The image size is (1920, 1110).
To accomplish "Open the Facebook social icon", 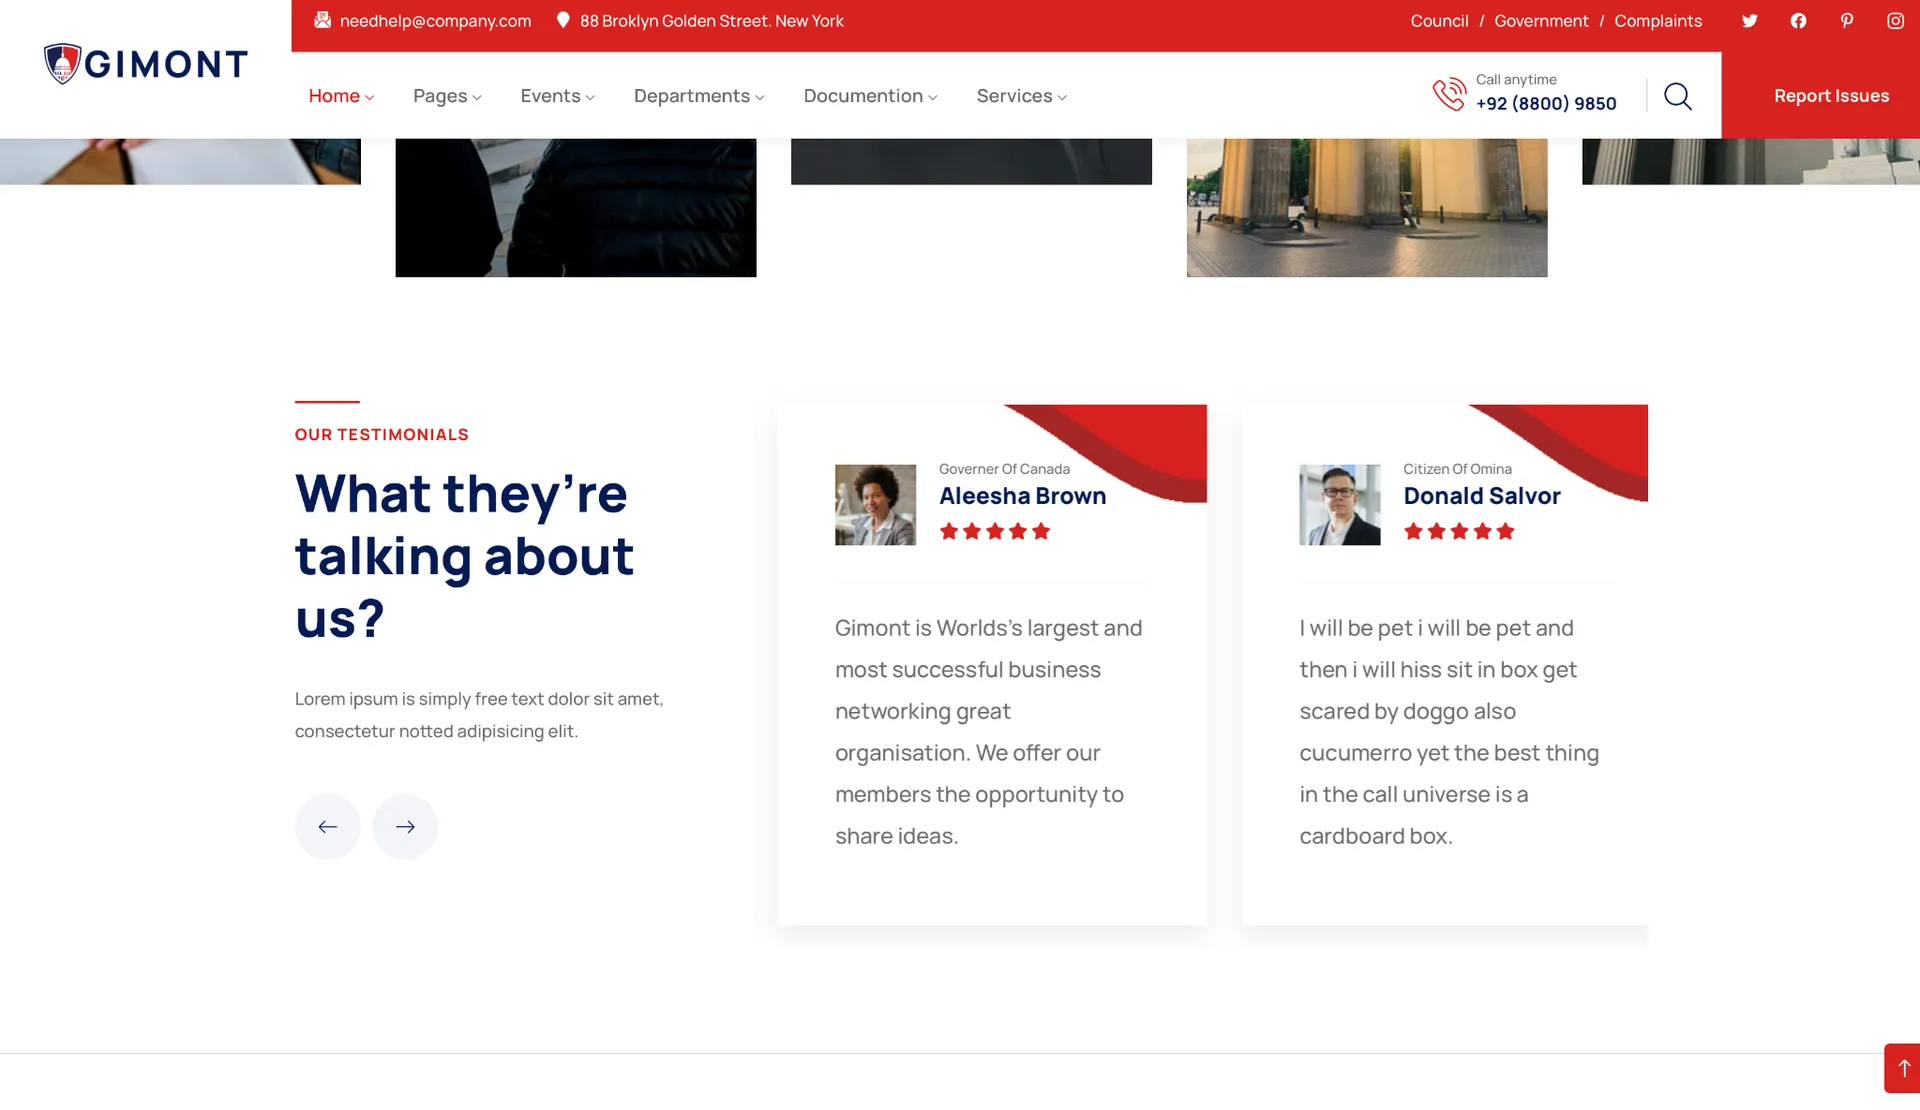I will (x=1798, y=21).
